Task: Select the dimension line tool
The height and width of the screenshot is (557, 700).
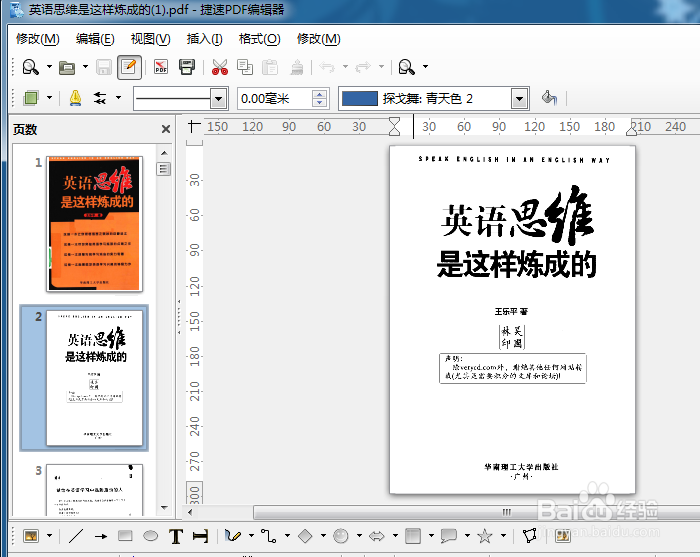Action: click(201, 536)
